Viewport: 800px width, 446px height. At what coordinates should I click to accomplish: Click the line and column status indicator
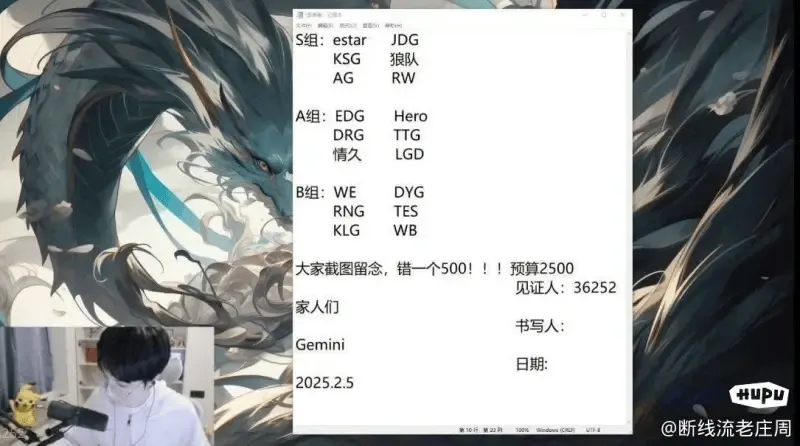(481, 430)
